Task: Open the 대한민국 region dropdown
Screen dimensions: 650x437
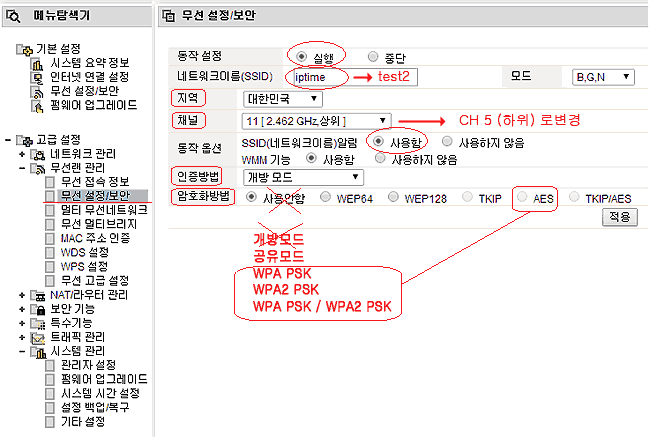Action: pyautogui.click(x=282, y=99)
